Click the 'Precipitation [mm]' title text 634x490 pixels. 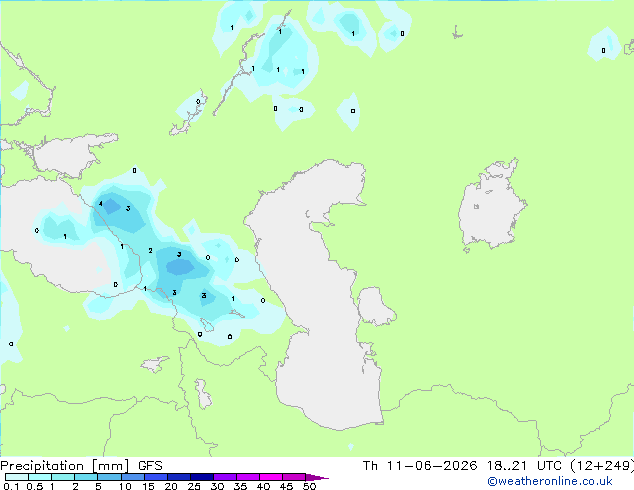[65, 466]
